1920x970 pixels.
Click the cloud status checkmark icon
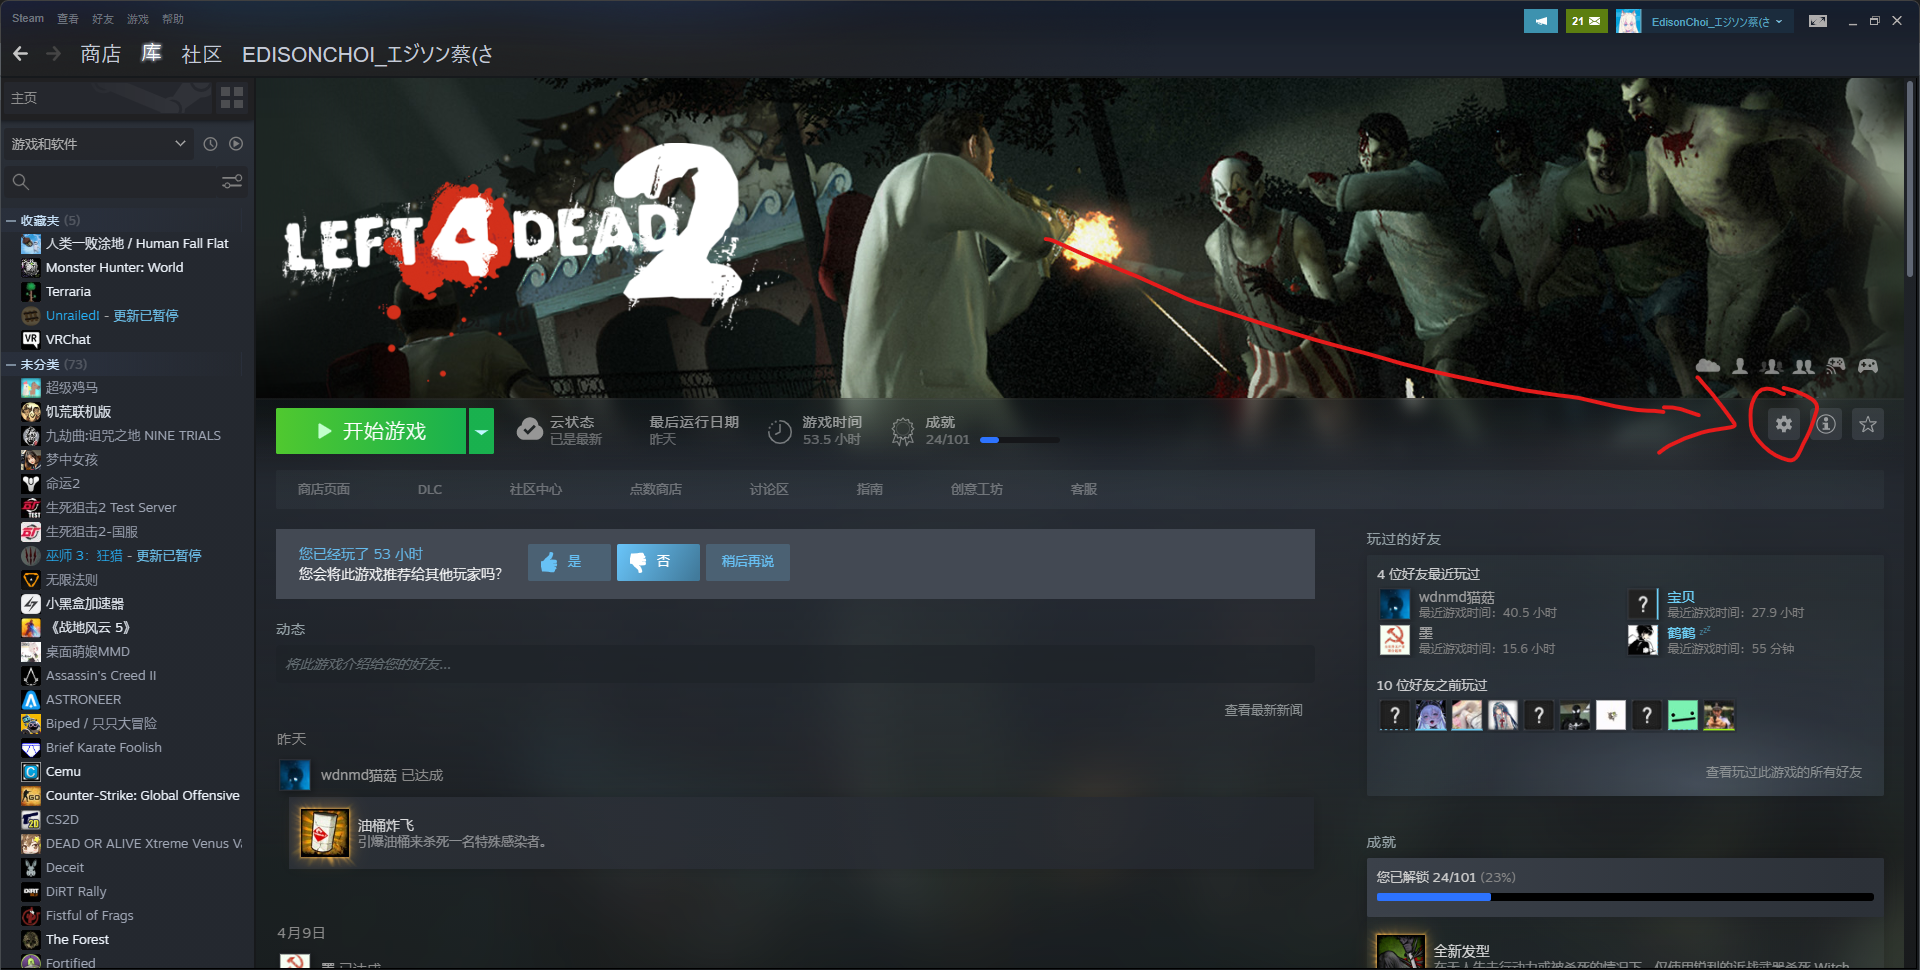tap(529, 430)
